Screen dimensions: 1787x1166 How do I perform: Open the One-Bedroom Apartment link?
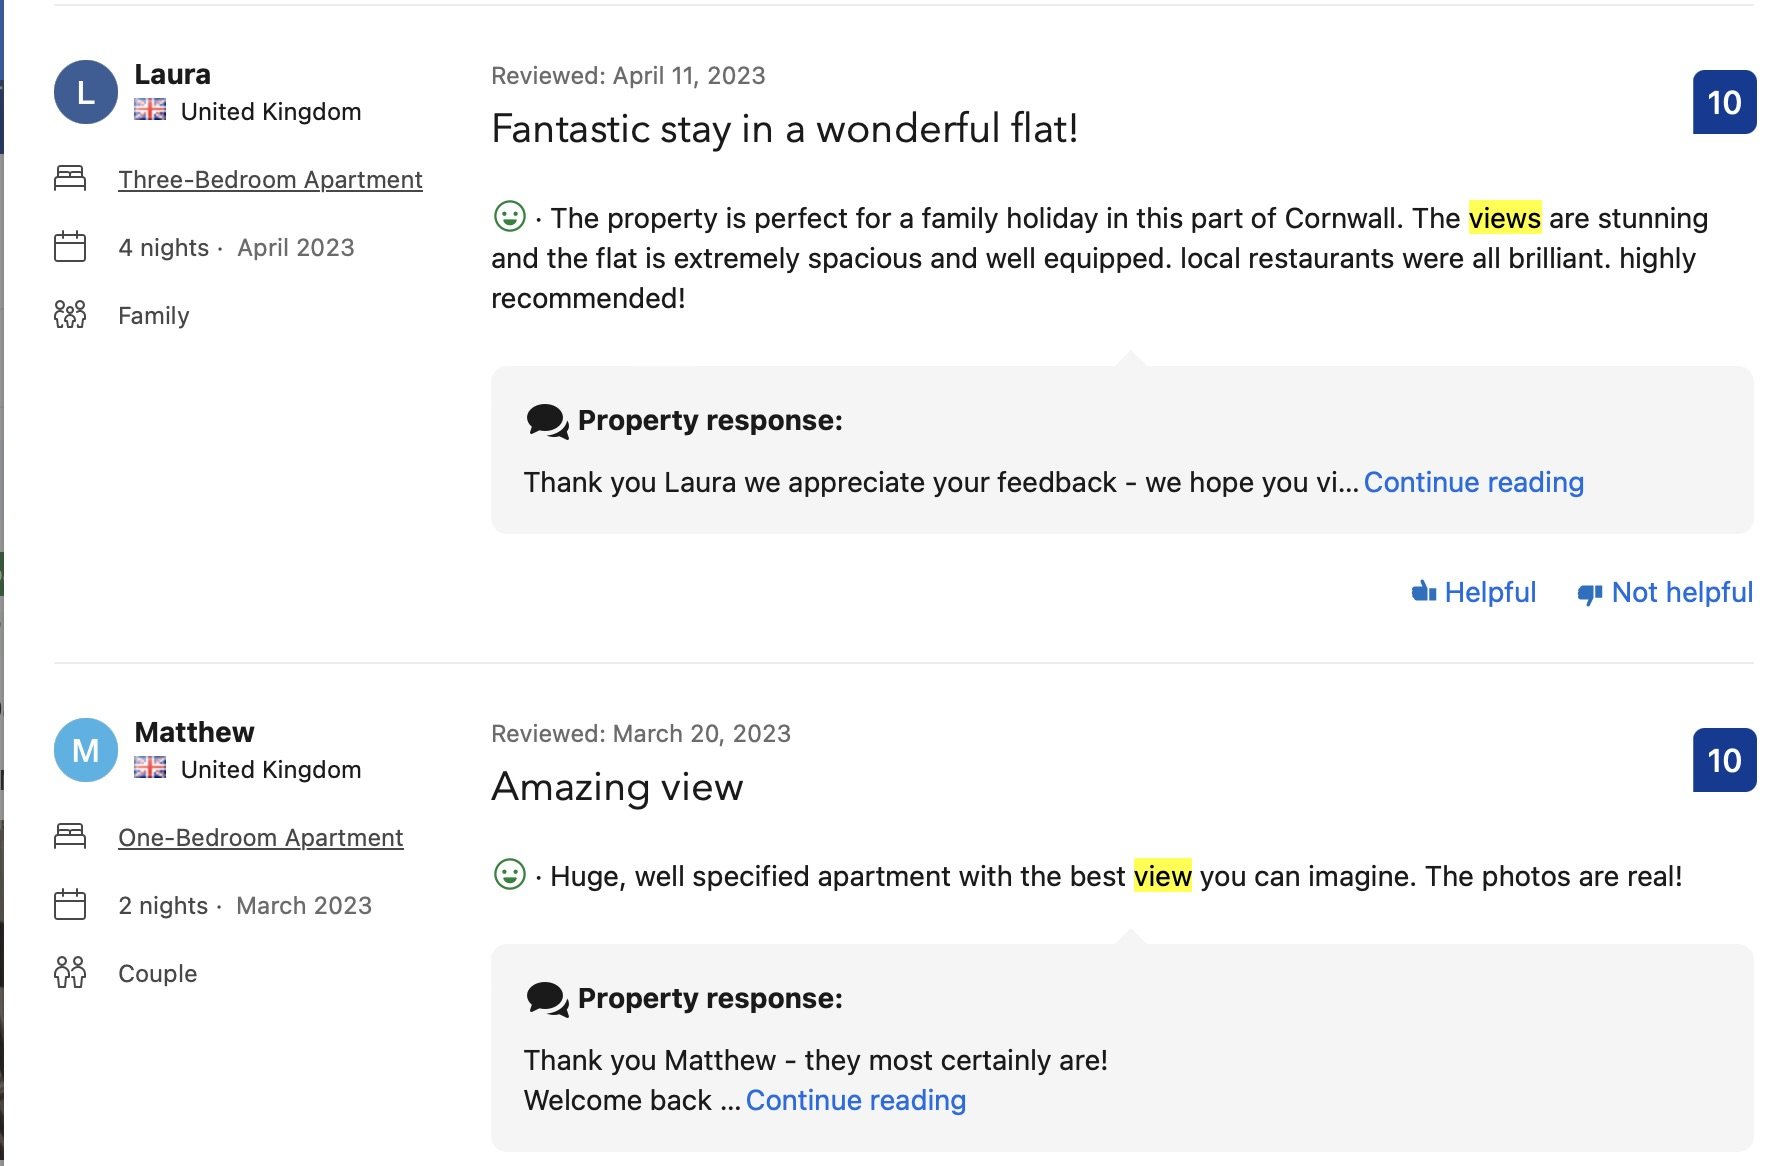coord(260,837)
